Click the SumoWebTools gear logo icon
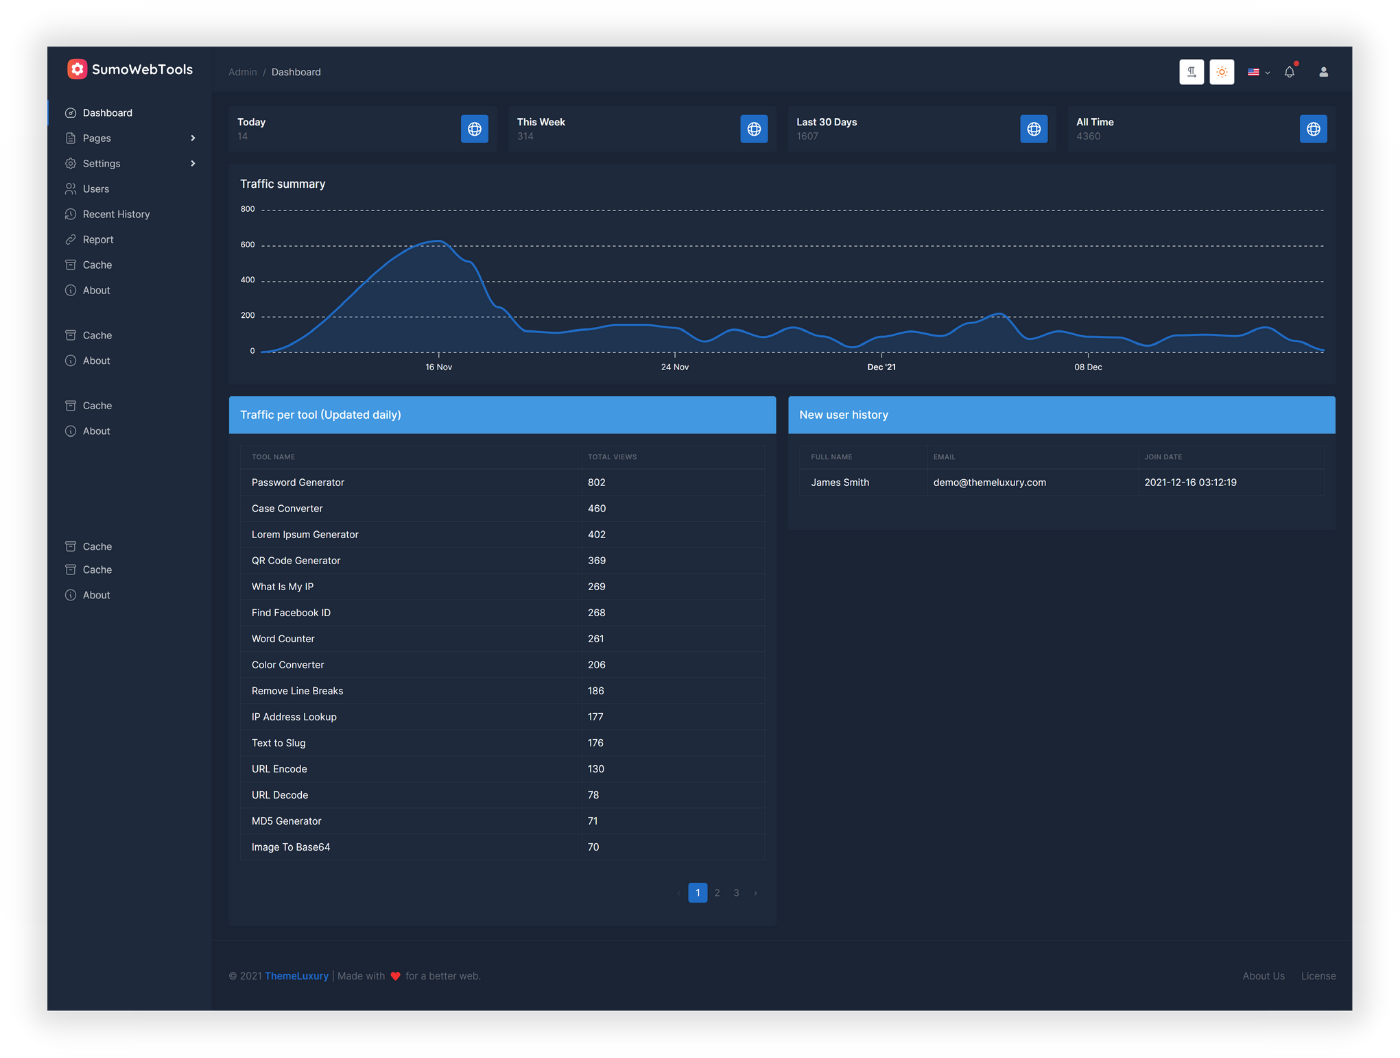1400x1058 pixels. (77, 69)
